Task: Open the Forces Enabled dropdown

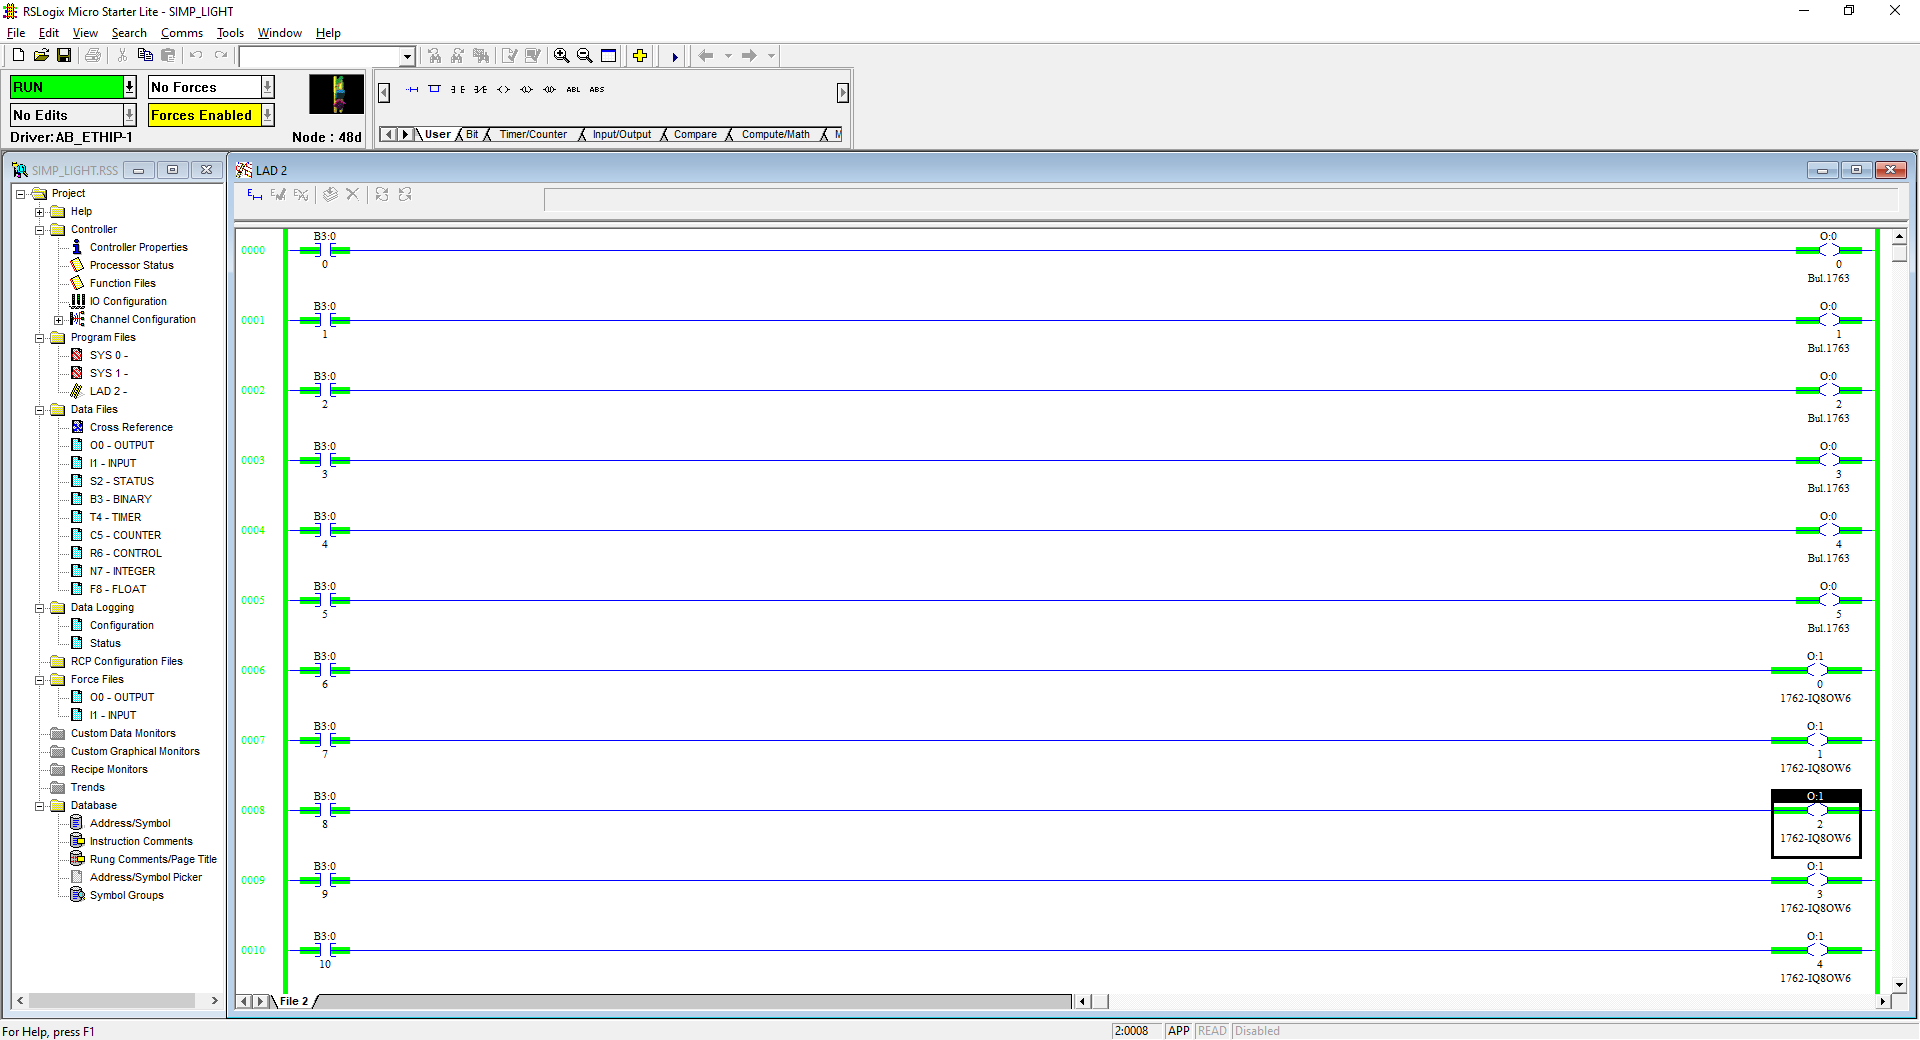Action: click(x=267, y=115)
